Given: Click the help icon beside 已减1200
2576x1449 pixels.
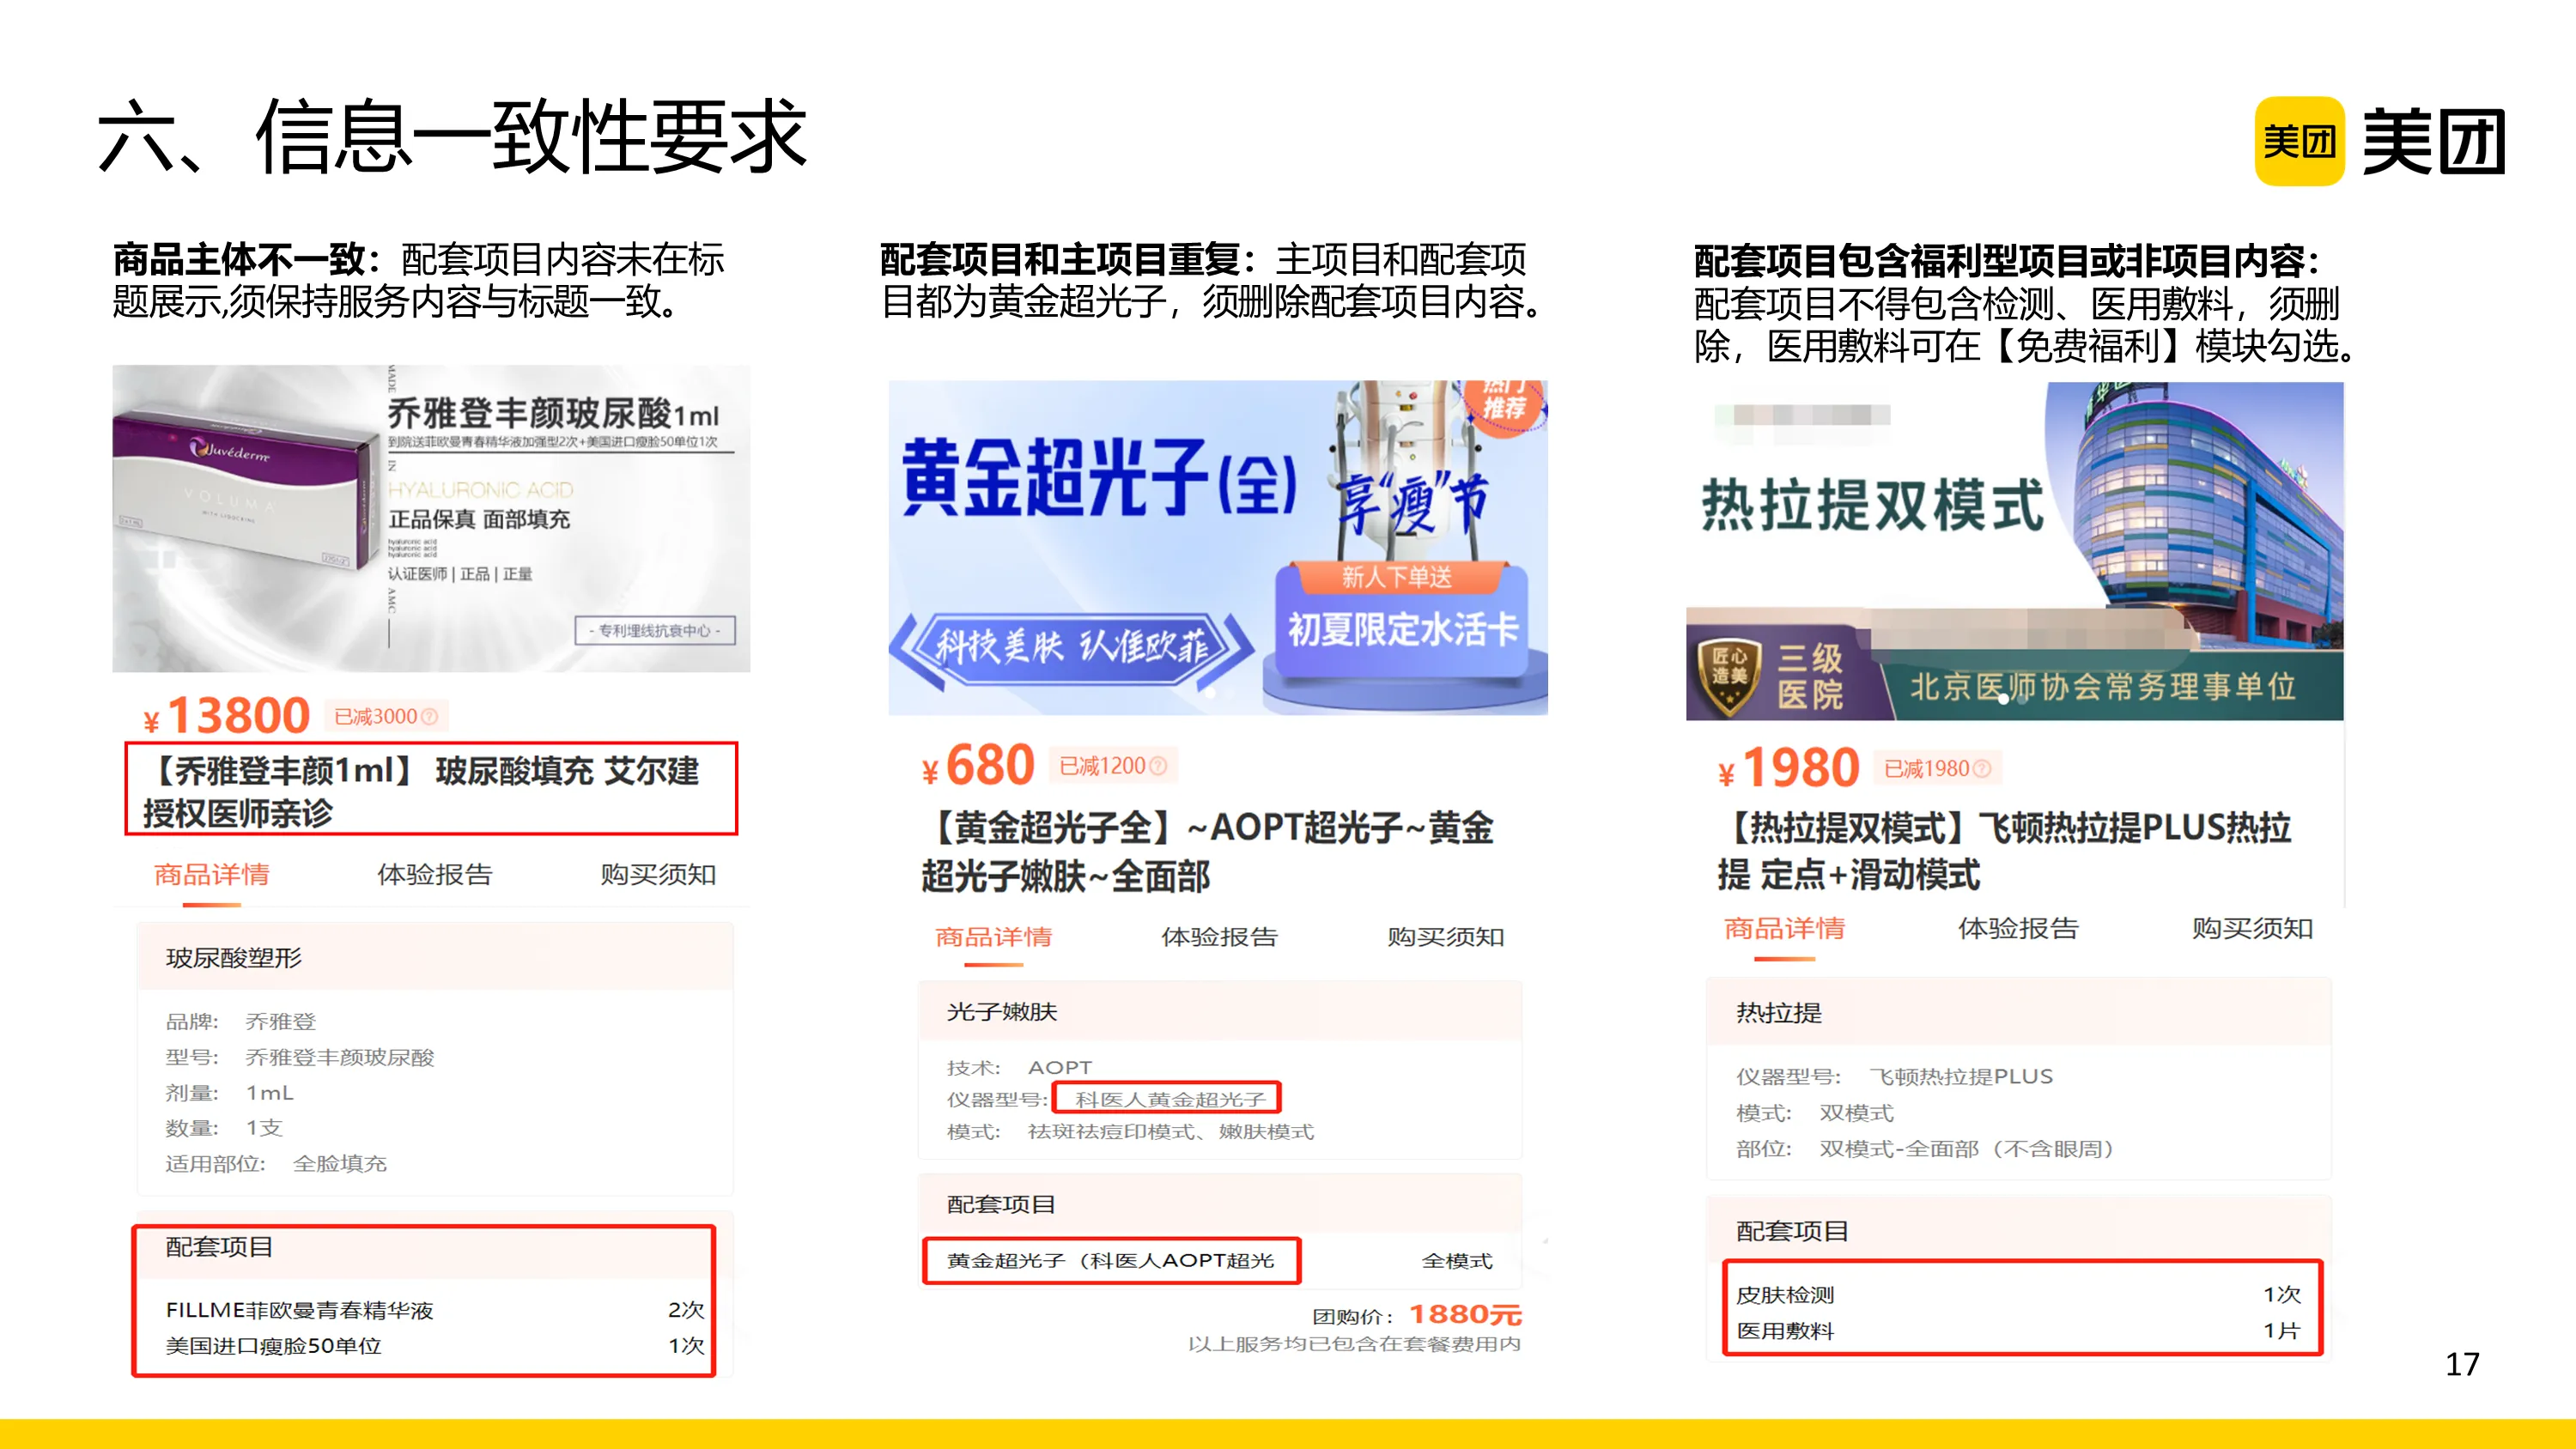Looking at the screenshot, I should 1158,766.
